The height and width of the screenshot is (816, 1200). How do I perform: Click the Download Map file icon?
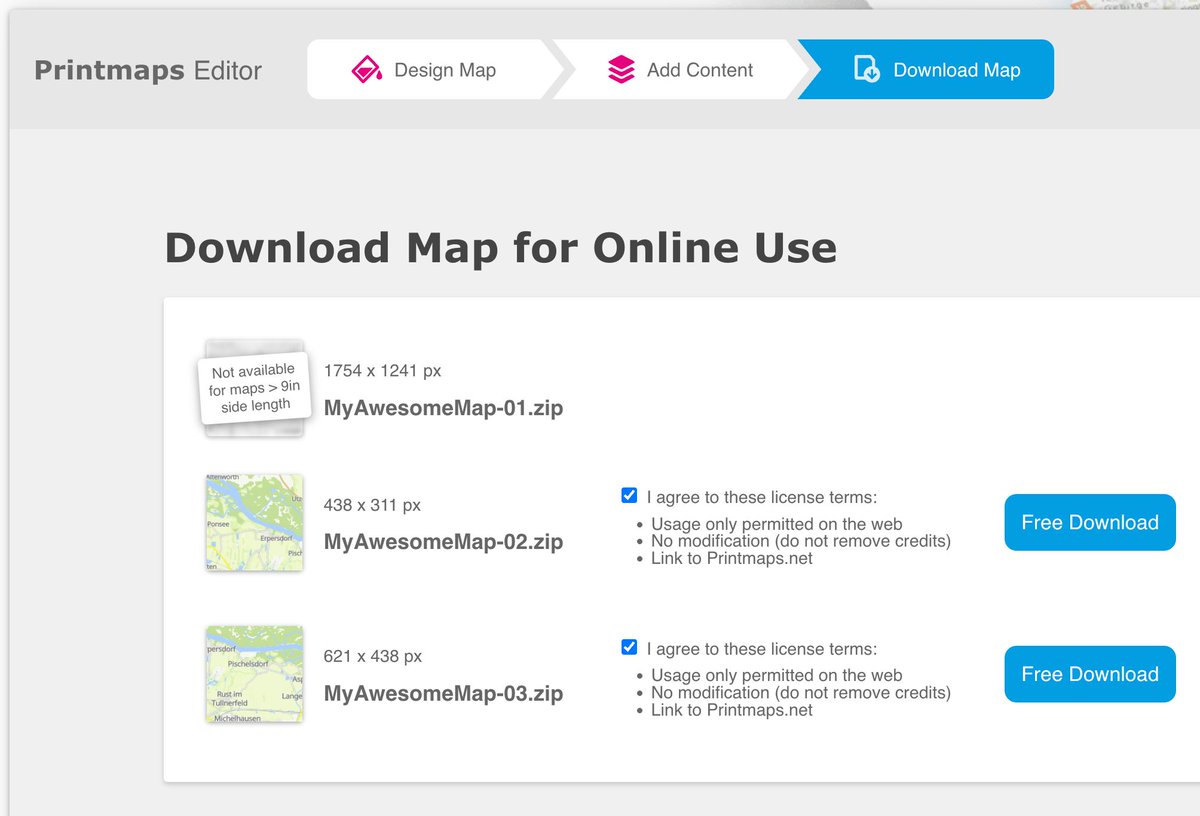coord(866,69)
